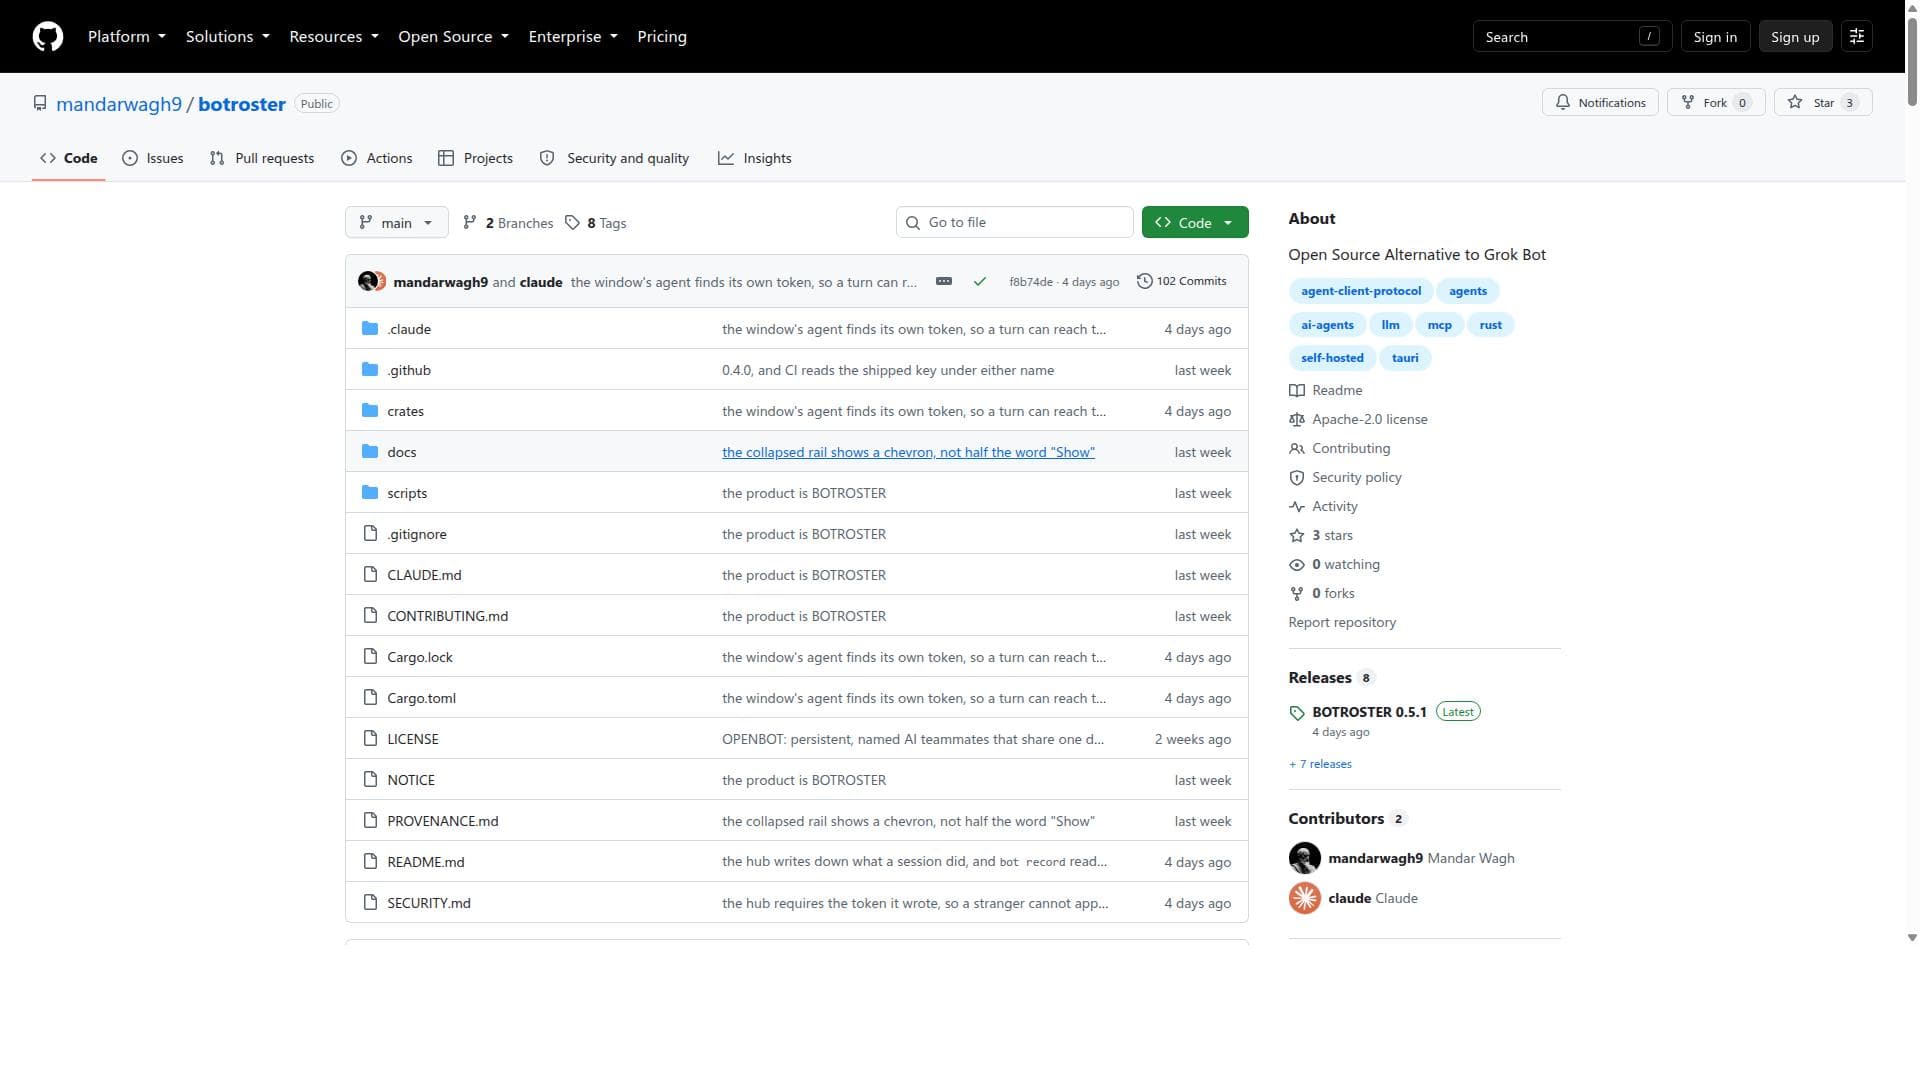1920x1080 pixels.
Task: Expand the Resources menu
Action: tap(334, 37)
